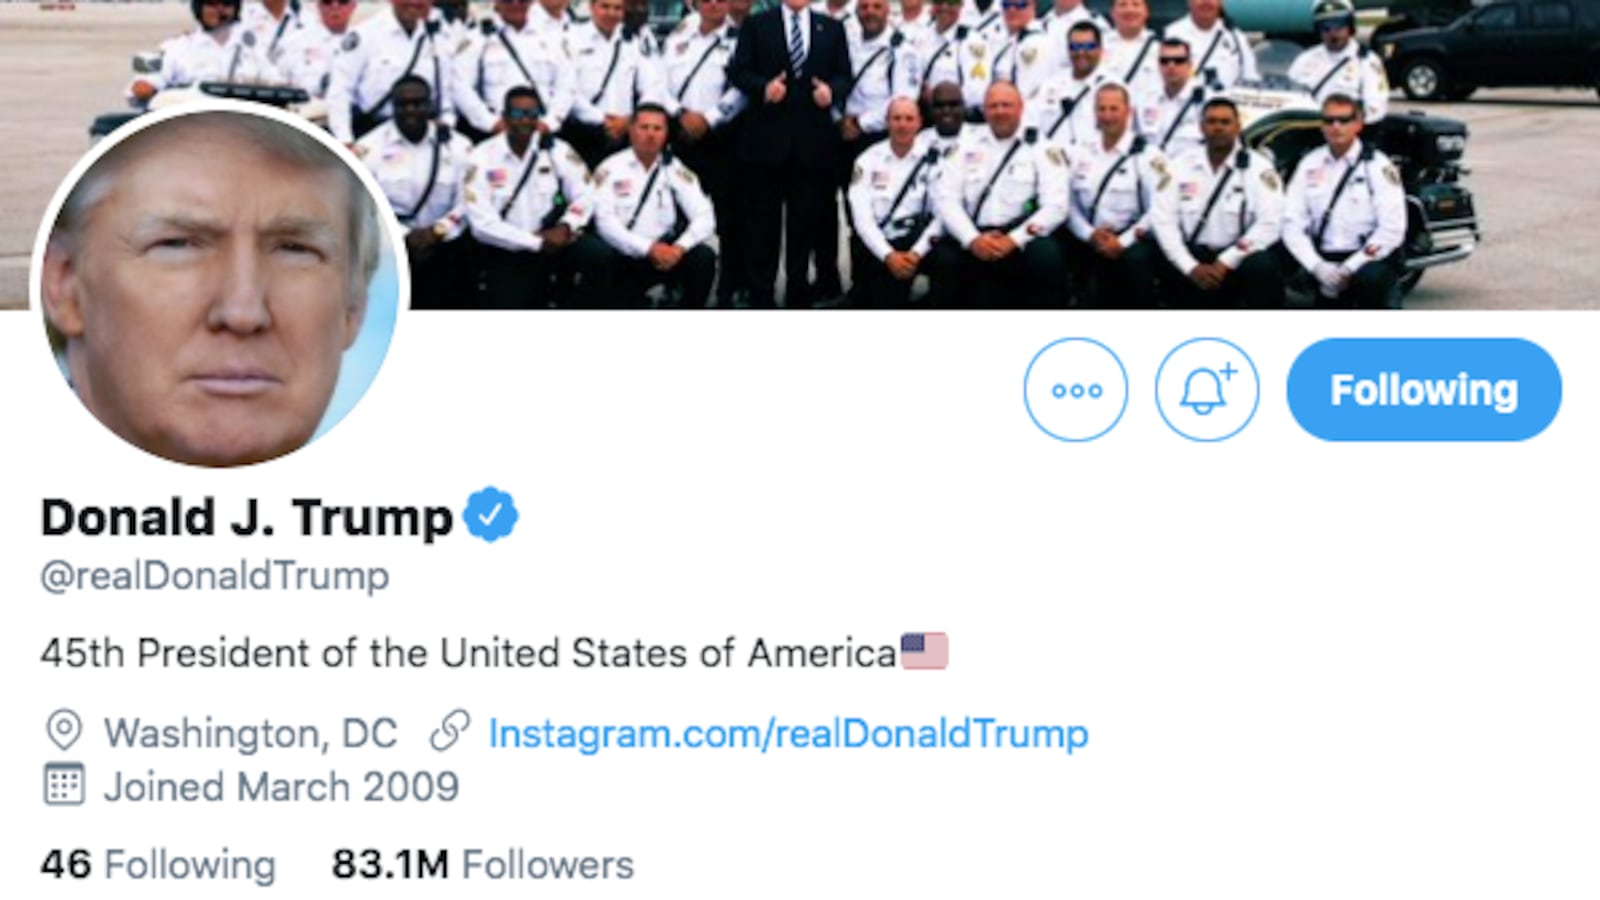Click the calendar icon beside join date
The height and width of the screenshot is (900, 1600).
[x=64, y=786]
